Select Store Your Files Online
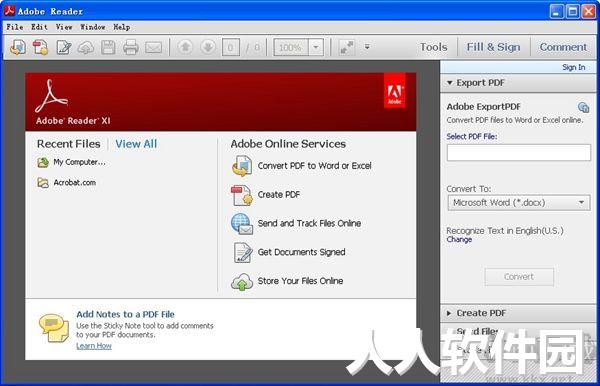 [300, 281]
